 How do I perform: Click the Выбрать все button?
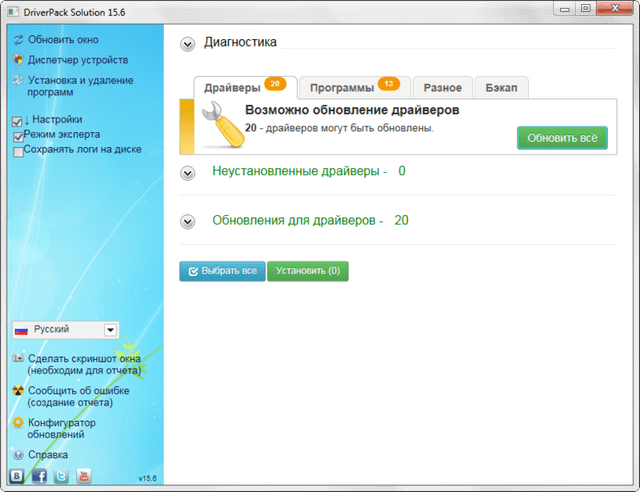(x=222, y=271)
